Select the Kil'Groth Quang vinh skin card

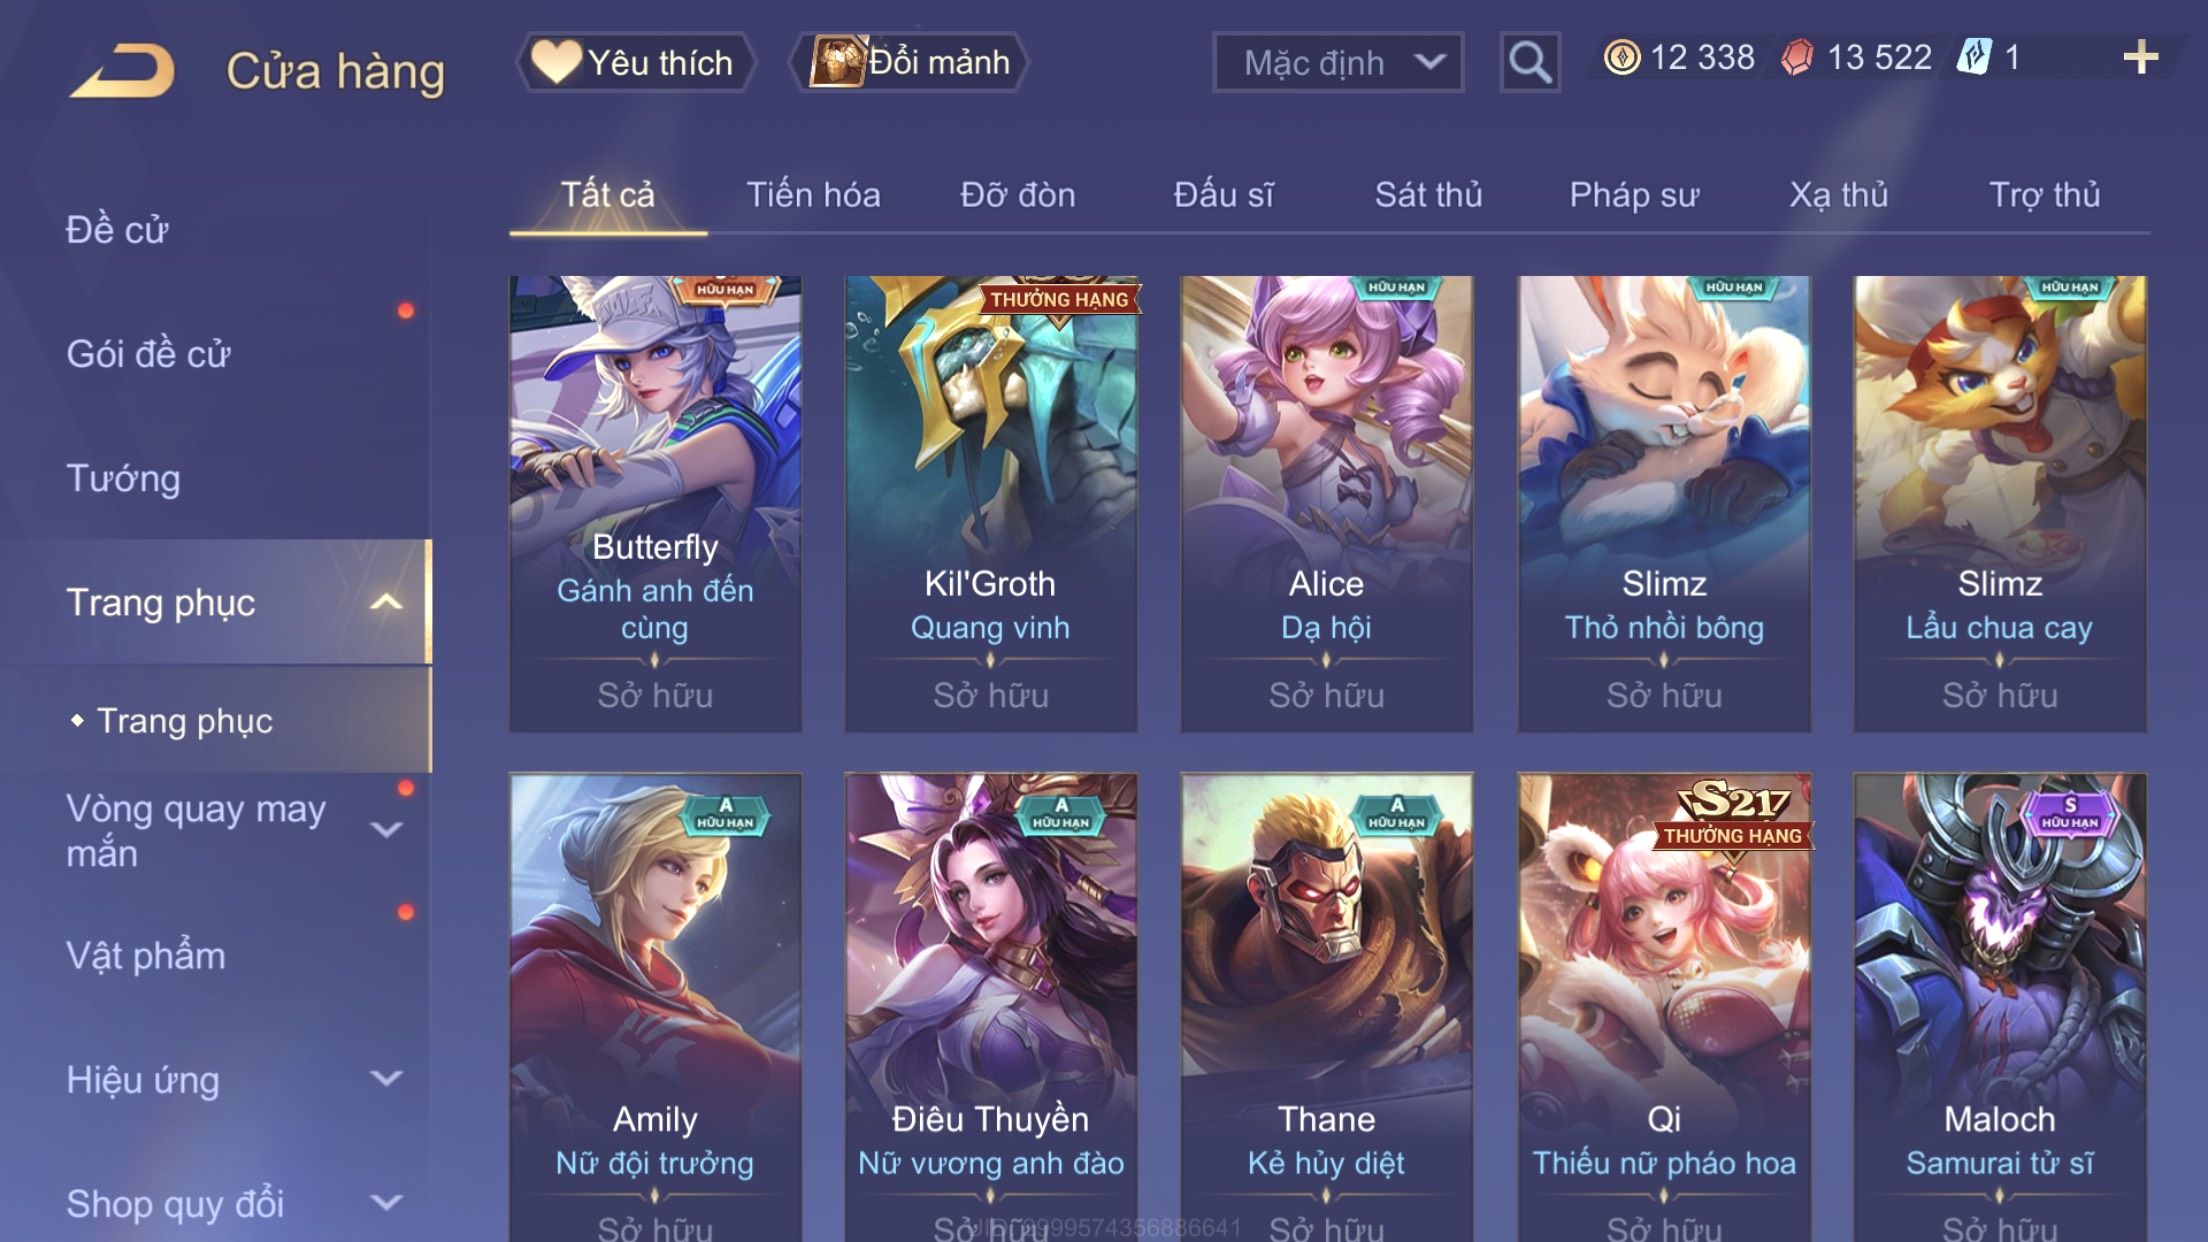pyautogui.click(x=991, y=504)
